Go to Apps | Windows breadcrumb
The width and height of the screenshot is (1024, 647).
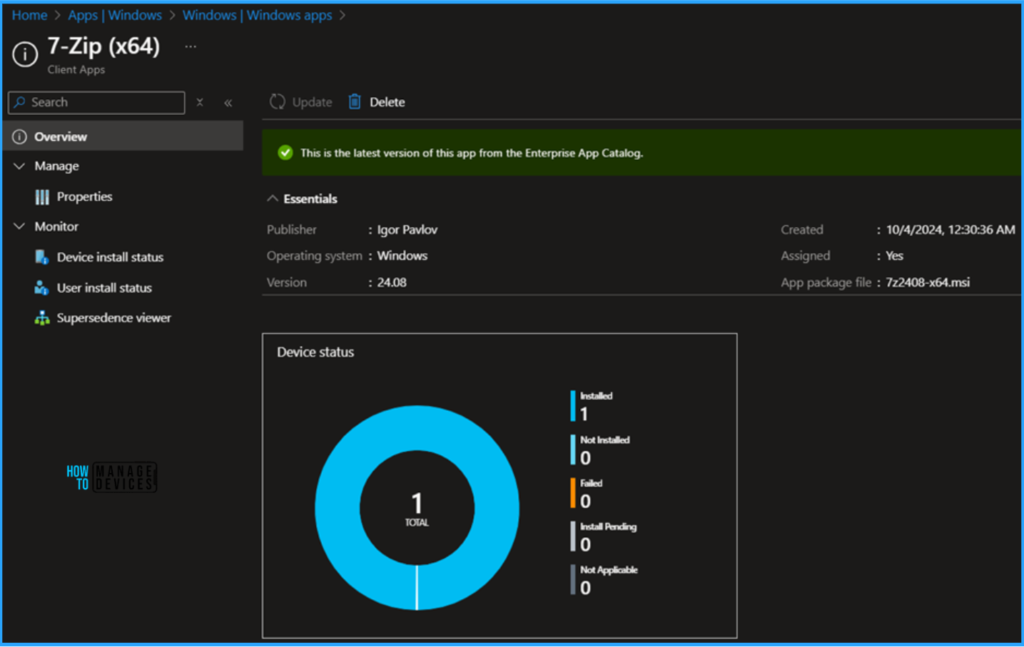(x=115, y=15)
